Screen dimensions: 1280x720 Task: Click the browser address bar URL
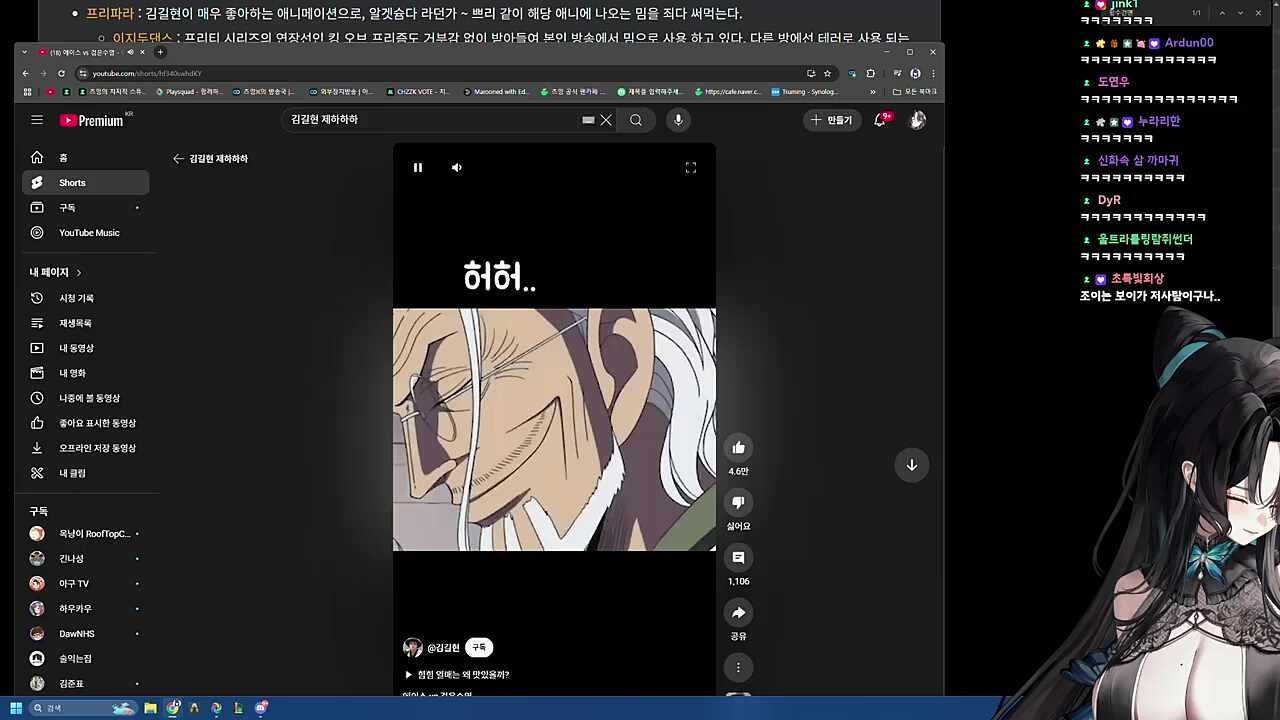(147, 73)
